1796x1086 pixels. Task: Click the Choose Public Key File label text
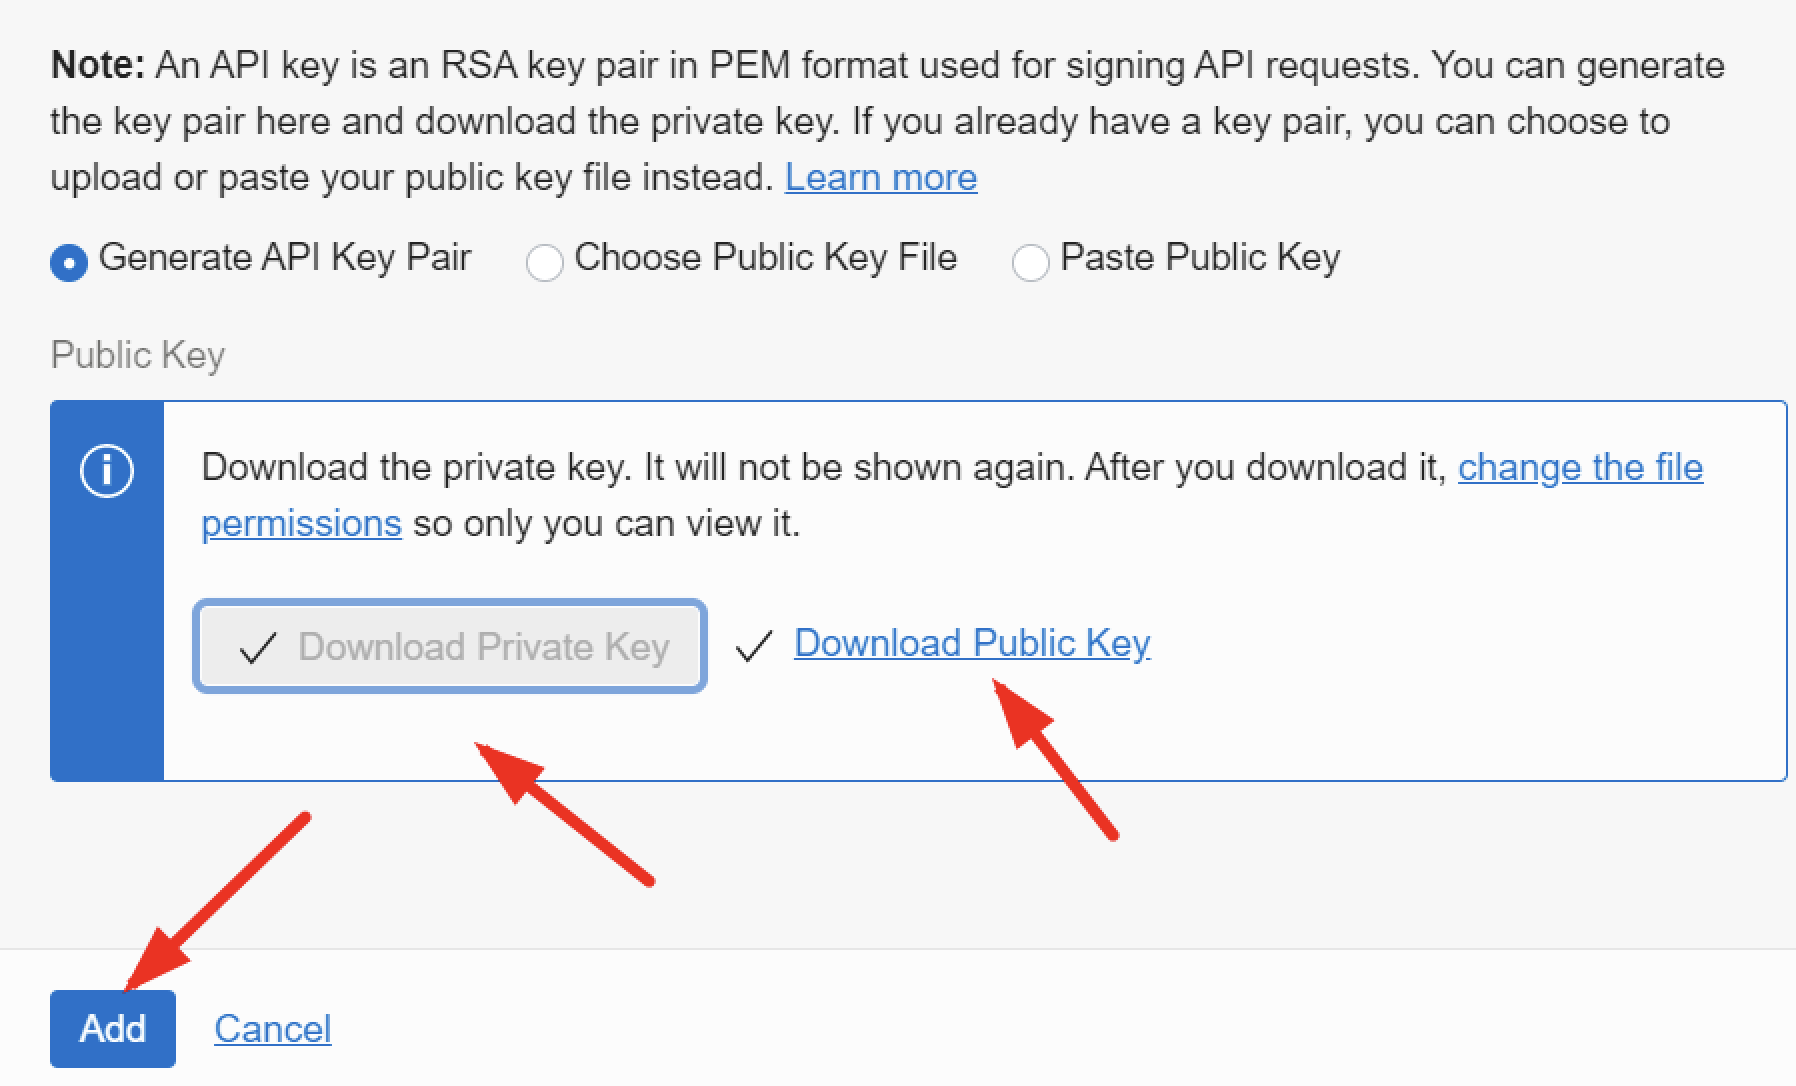pos(765,258)
